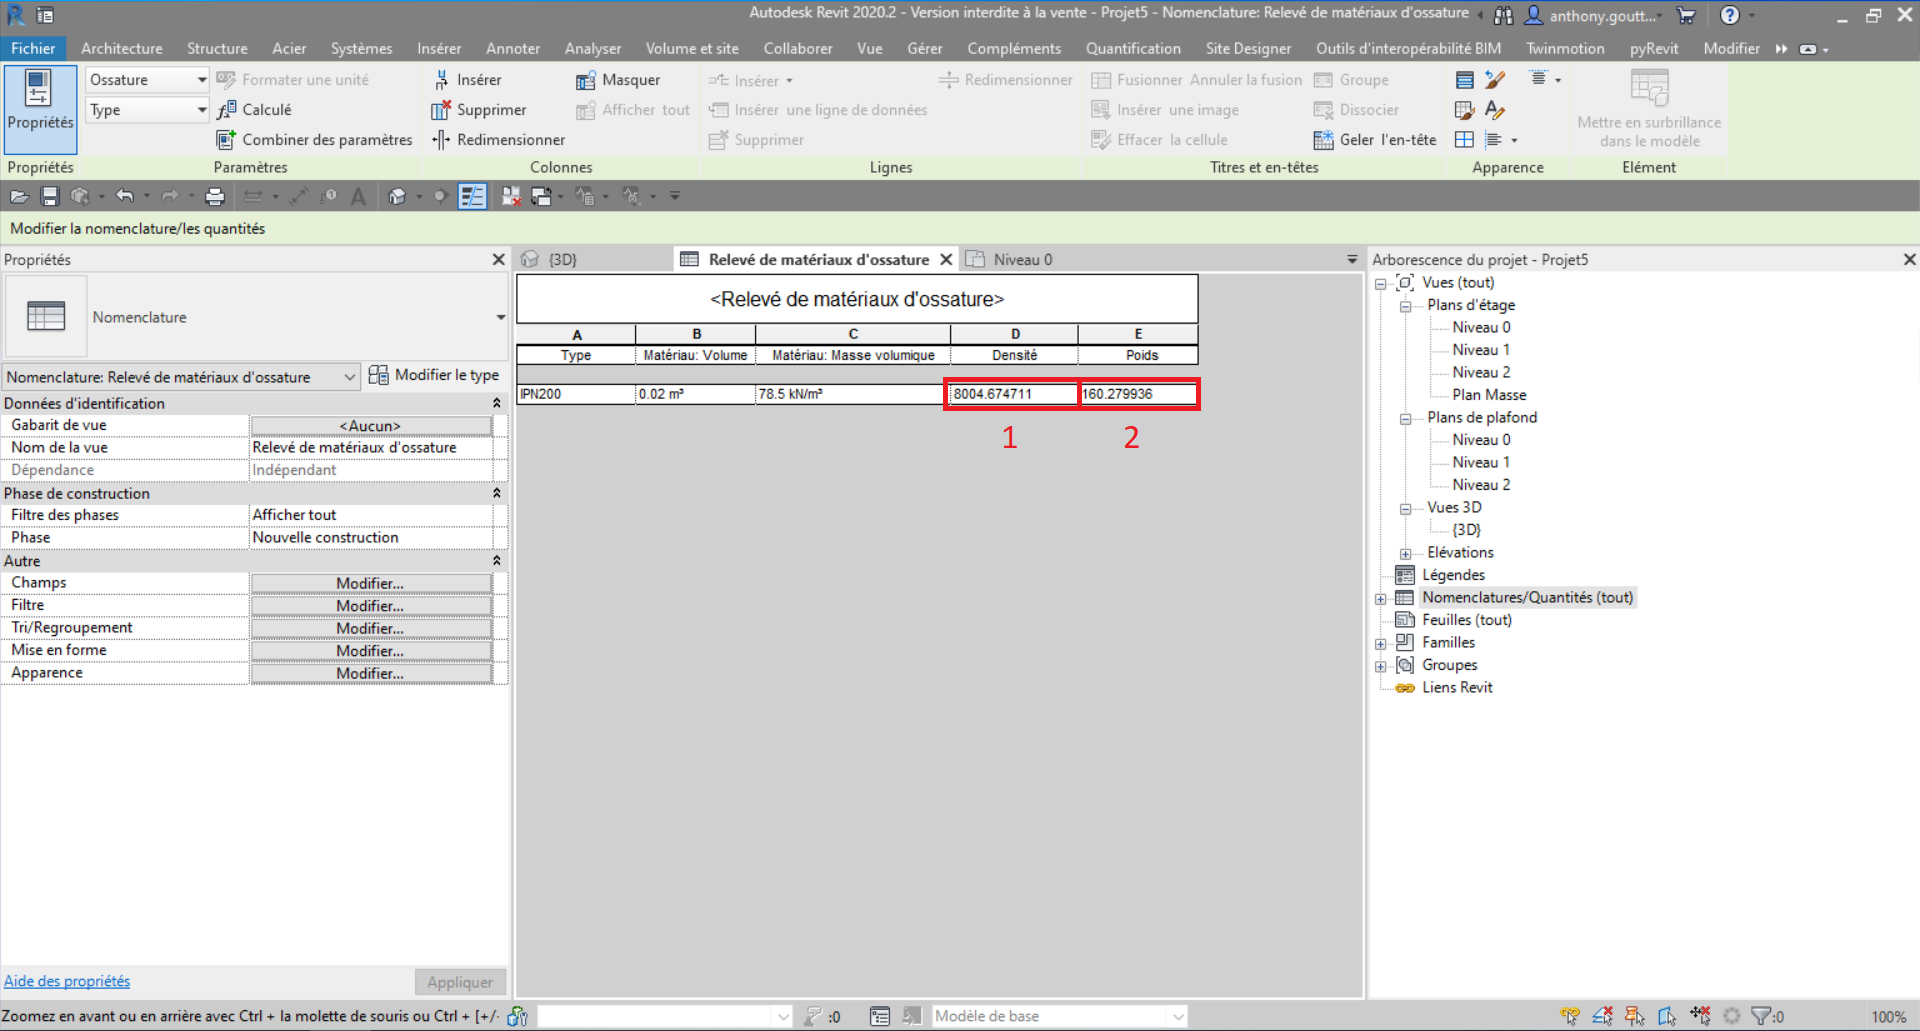Click Geler l'en-tête icon
Viewport: 1920px width, 1031px height.
1323,140
